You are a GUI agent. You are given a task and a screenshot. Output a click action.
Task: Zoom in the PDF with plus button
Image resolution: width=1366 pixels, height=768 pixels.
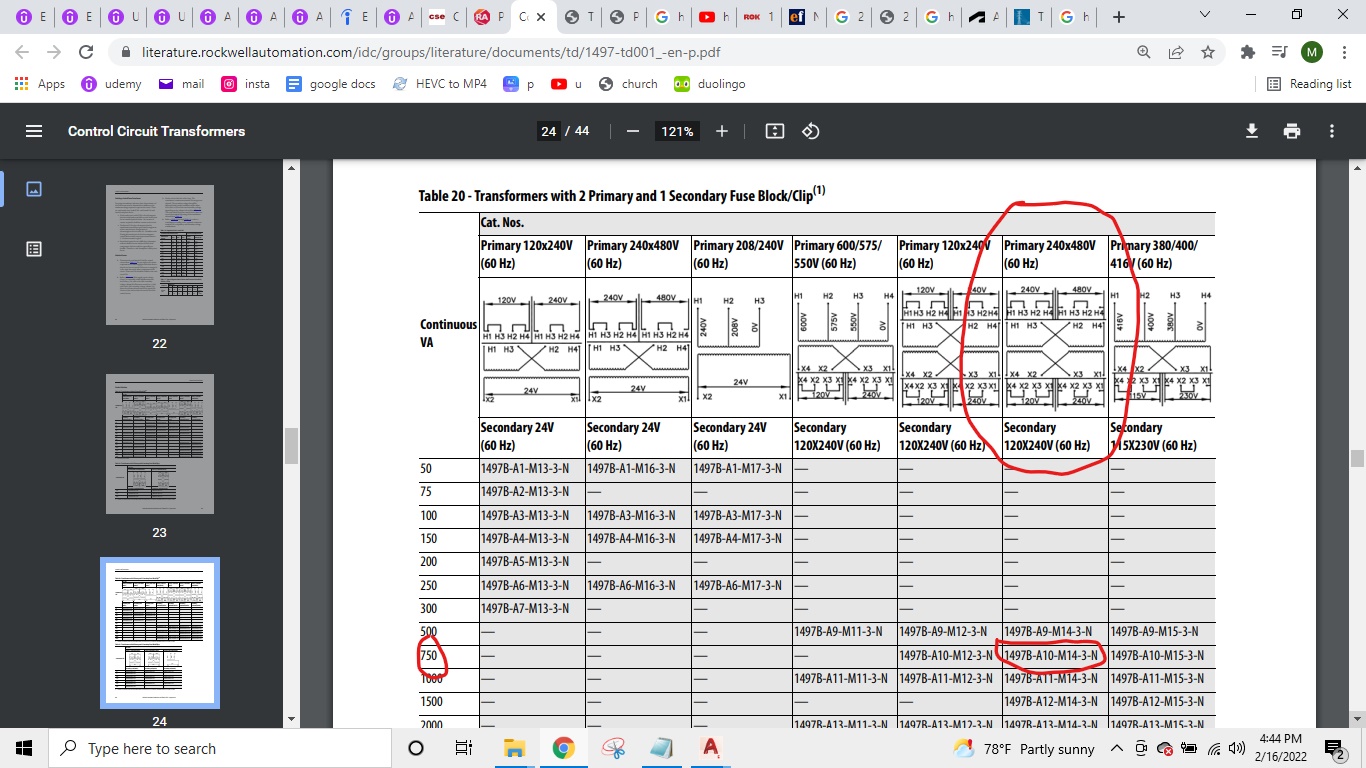722,131
